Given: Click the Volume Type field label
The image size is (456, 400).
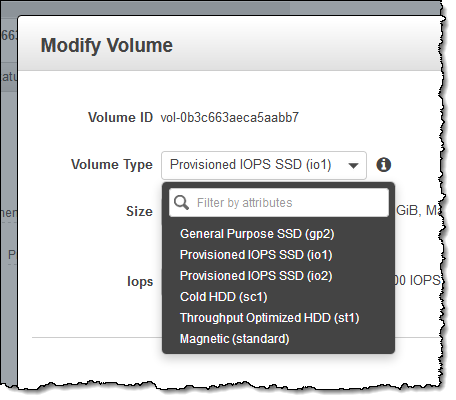Looking at the screenshot, I should (x=112, y=165).
